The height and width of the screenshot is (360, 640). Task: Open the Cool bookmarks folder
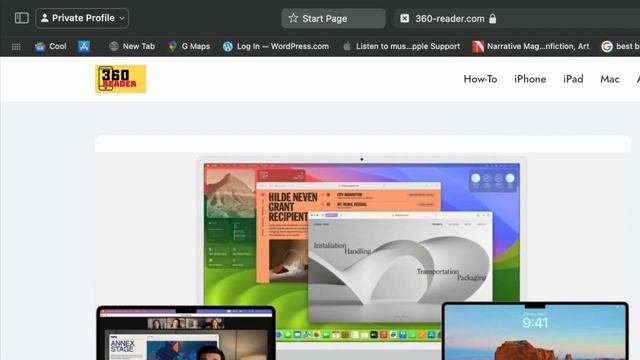tap(51, 47)
